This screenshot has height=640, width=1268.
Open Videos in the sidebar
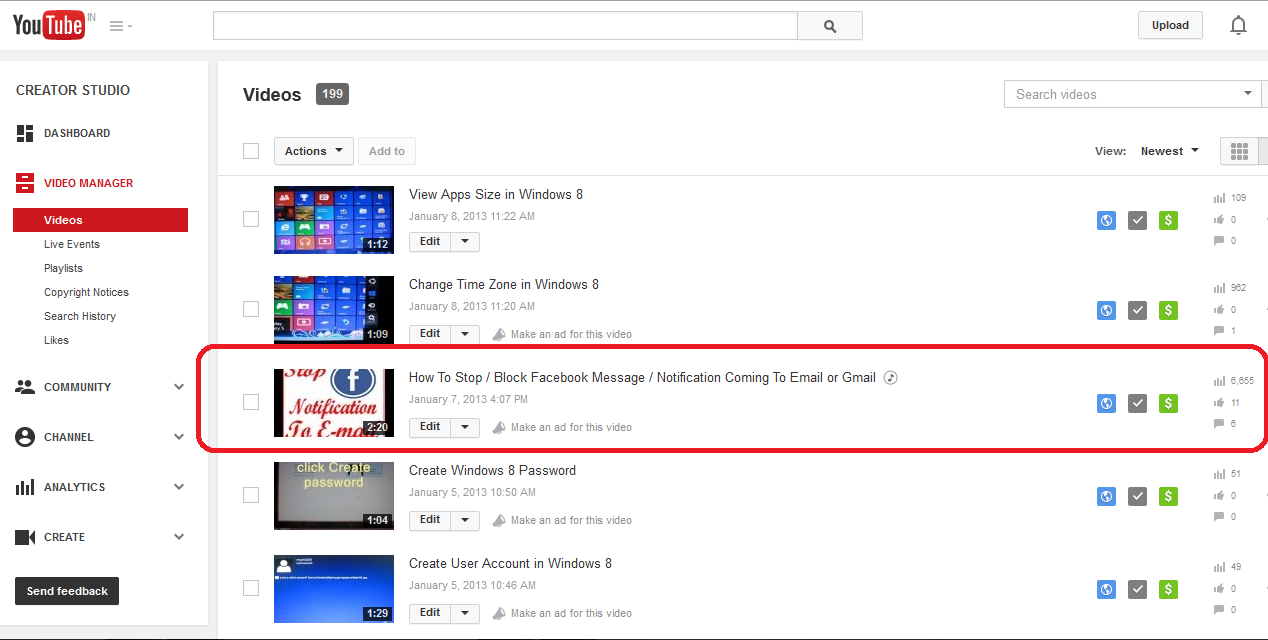100,220
